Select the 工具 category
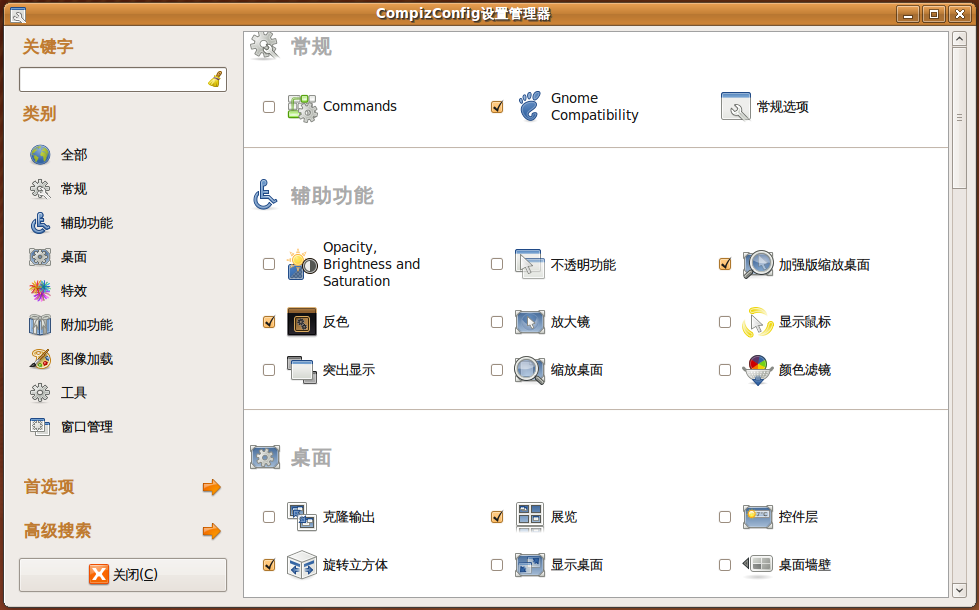This screenshot has height=610, width=979. pos(74,393)
